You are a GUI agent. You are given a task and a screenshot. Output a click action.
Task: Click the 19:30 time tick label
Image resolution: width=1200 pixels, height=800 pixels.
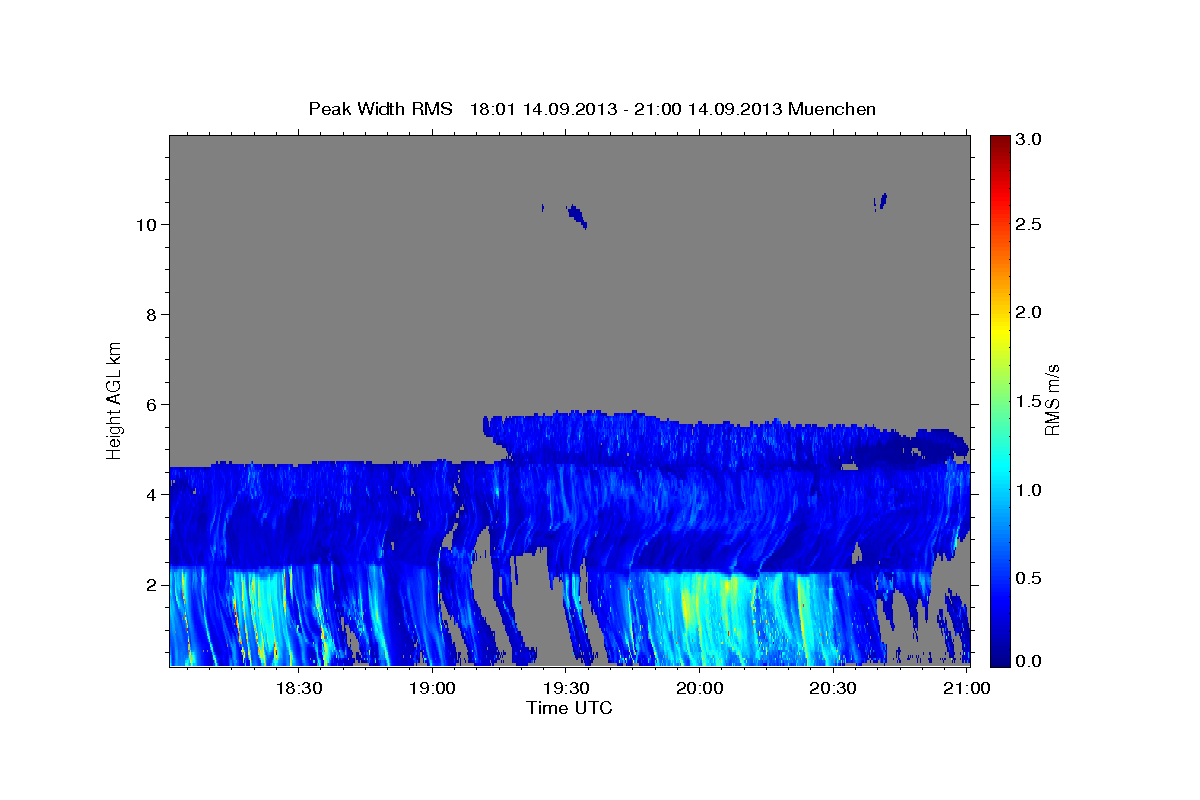[x=566, y=688]
